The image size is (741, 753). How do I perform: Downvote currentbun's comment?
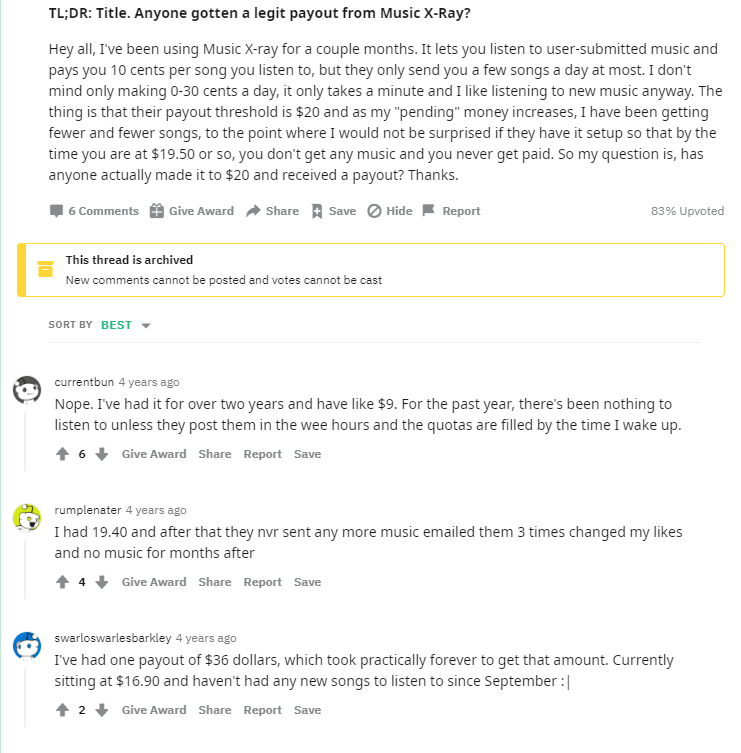click(101, 454)
